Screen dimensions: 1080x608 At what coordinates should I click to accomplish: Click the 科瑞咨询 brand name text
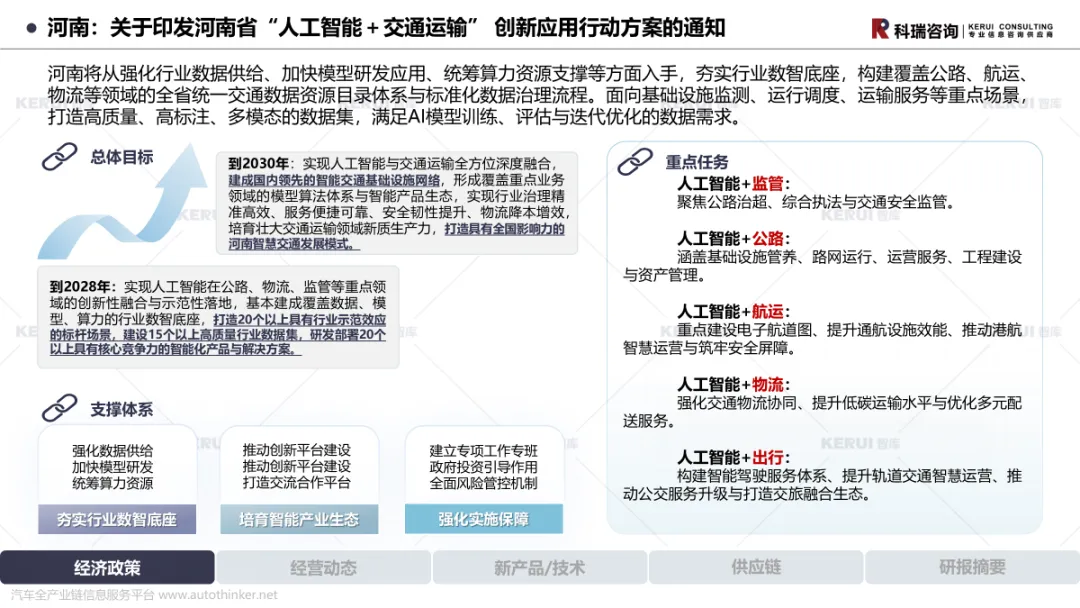pos(926,30)
